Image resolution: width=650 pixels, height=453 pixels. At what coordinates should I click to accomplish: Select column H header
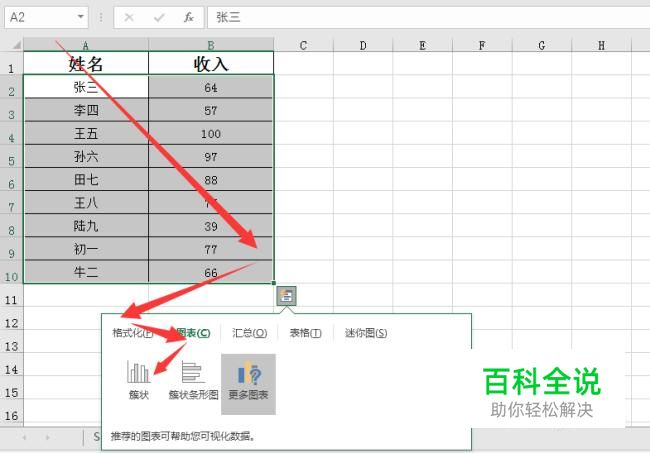tap(601, 45)
